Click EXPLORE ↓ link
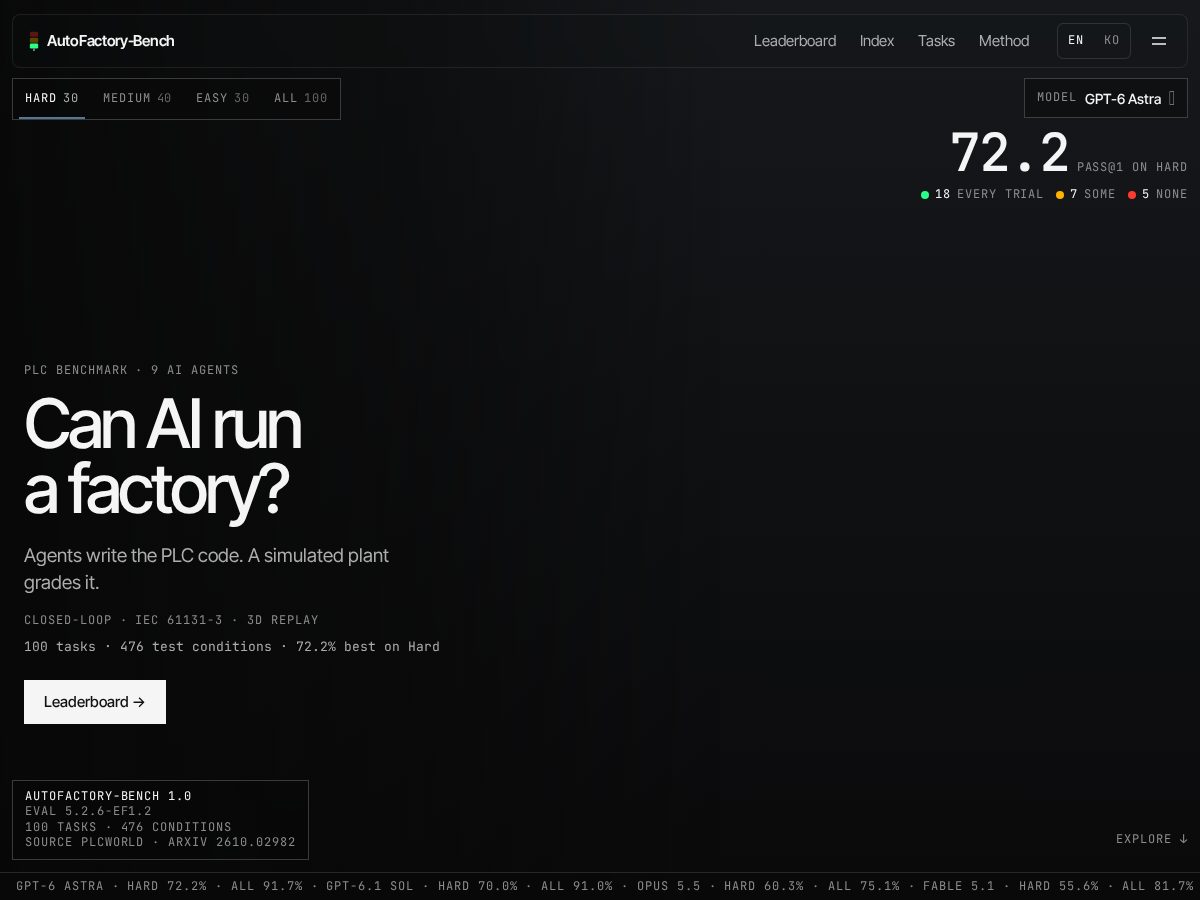Screen dimensions: 1200x900 pos(1152,839)
